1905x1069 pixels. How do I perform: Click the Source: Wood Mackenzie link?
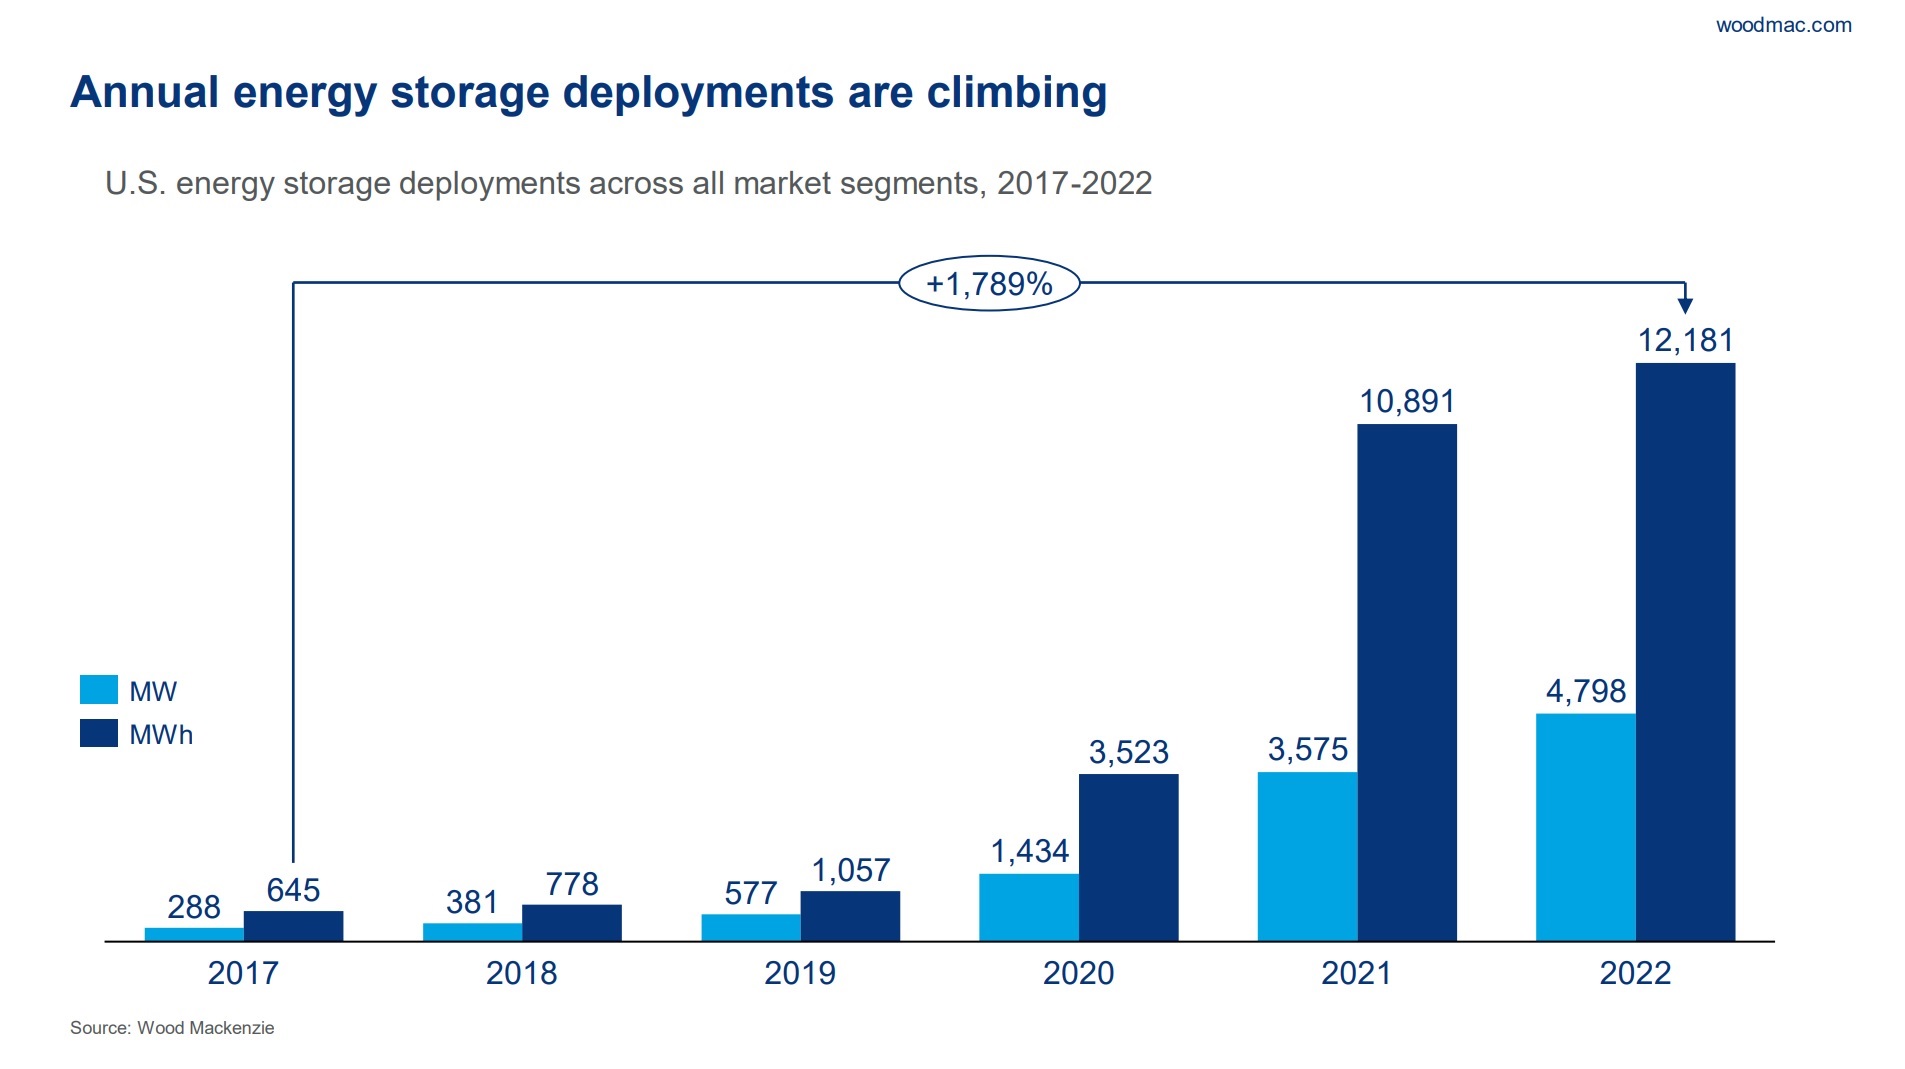coord(172,1028)
